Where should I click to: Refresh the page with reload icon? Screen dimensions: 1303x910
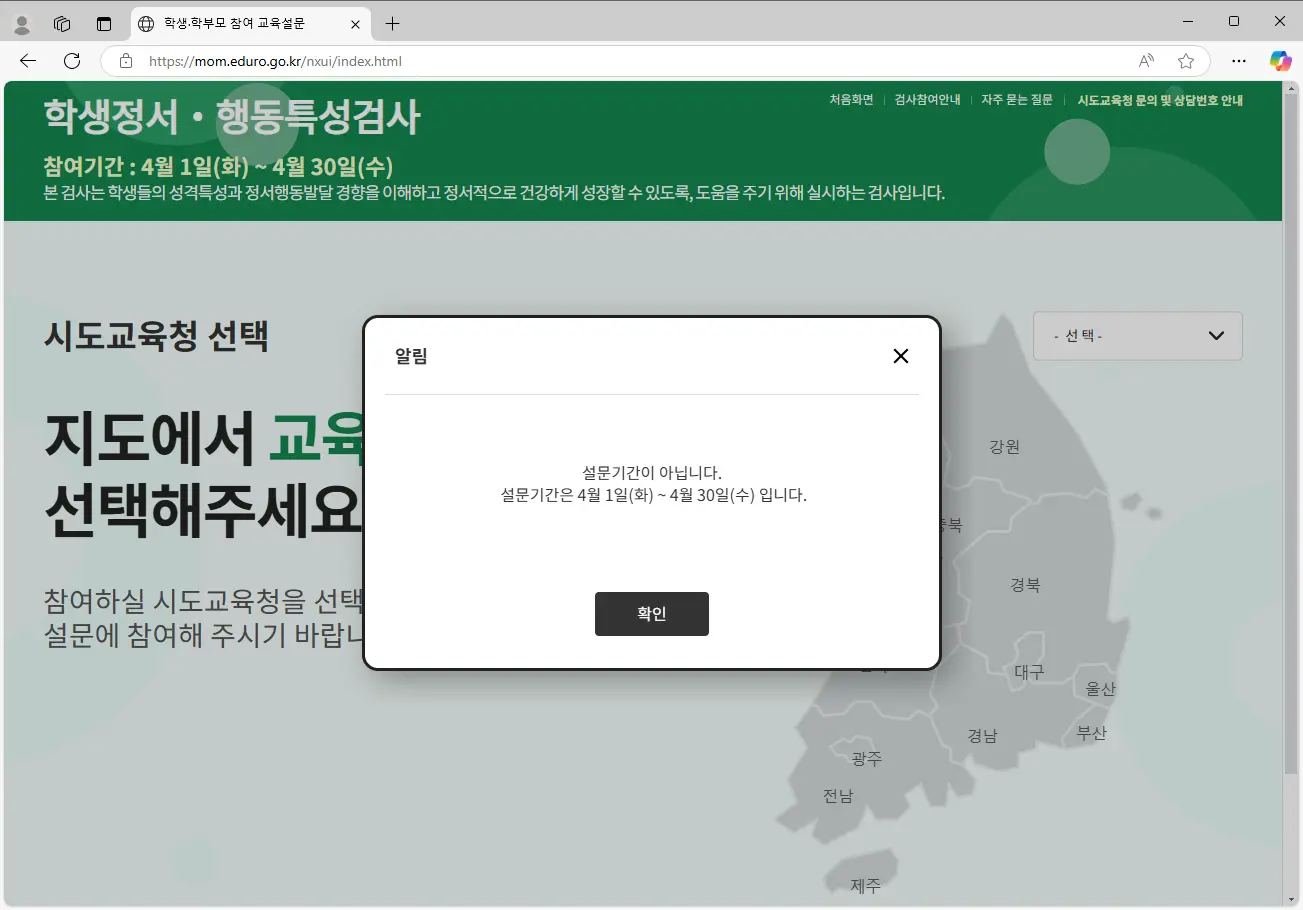[72, 61]
